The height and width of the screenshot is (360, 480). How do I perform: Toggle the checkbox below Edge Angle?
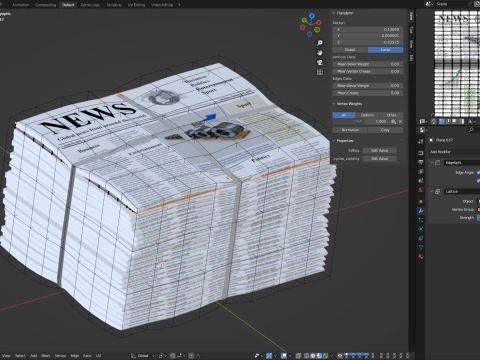coord(478,180)
